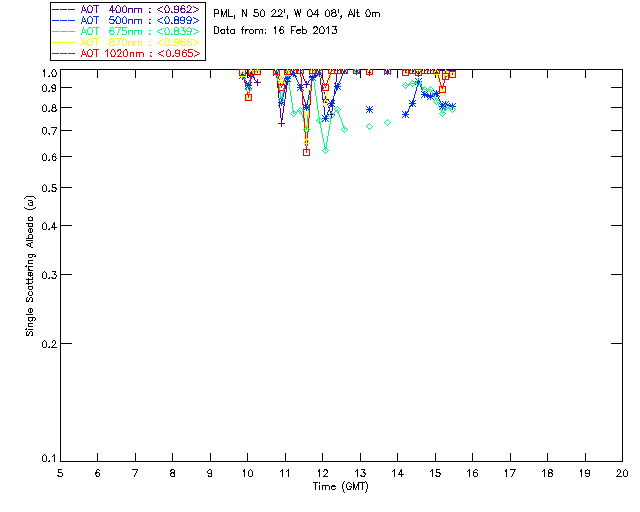640x512 pixels.
Task: Click the x-axis tick label '9'
Action: 210,473
